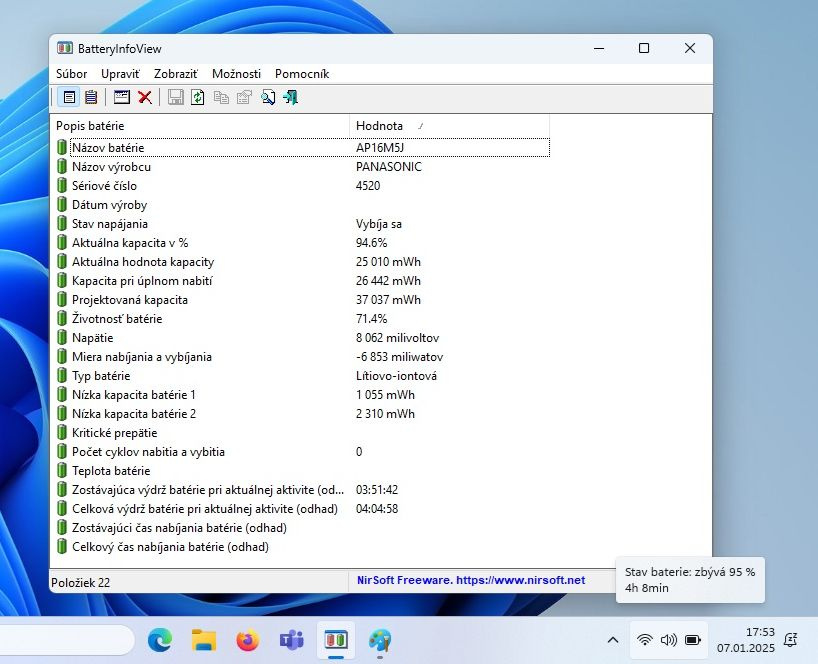The width and height of the screenshot is (818, 664).
Task: Open the Zobraziť menu
Action: tap(176, 74)
